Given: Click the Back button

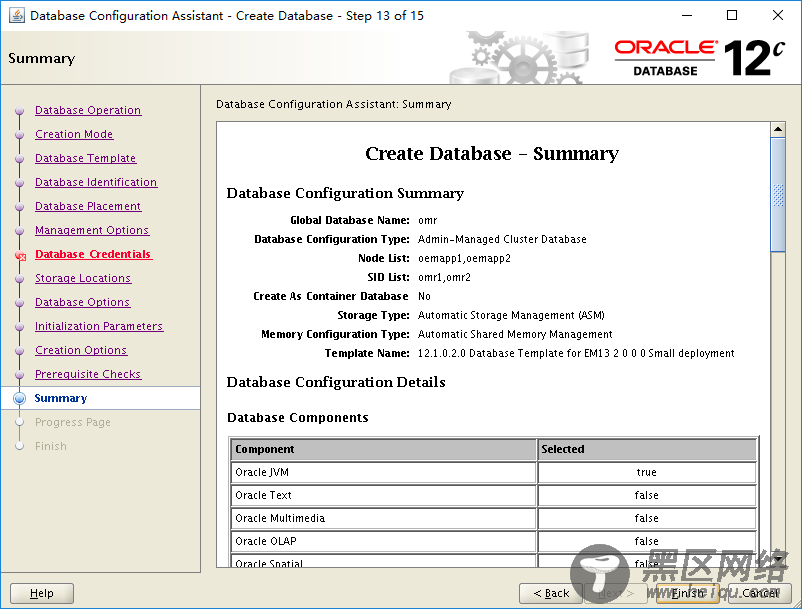Looking at the screenshot, I should [551, 593].
